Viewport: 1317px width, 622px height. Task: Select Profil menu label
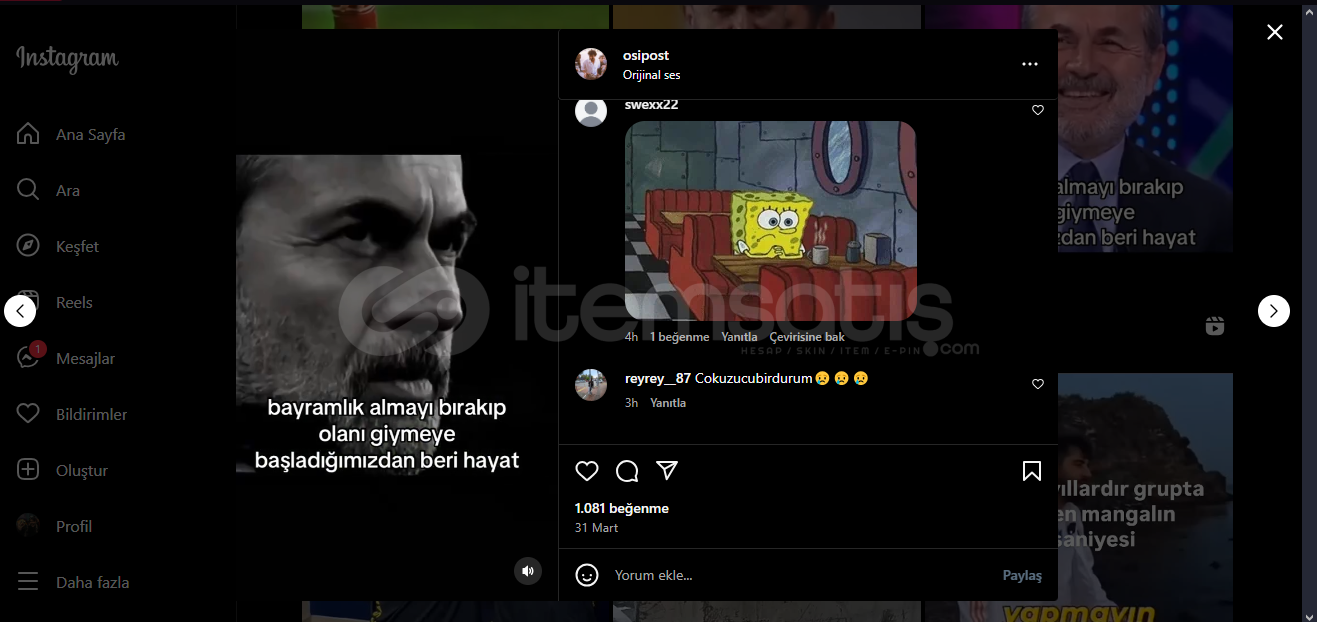[x=74, y=527]
